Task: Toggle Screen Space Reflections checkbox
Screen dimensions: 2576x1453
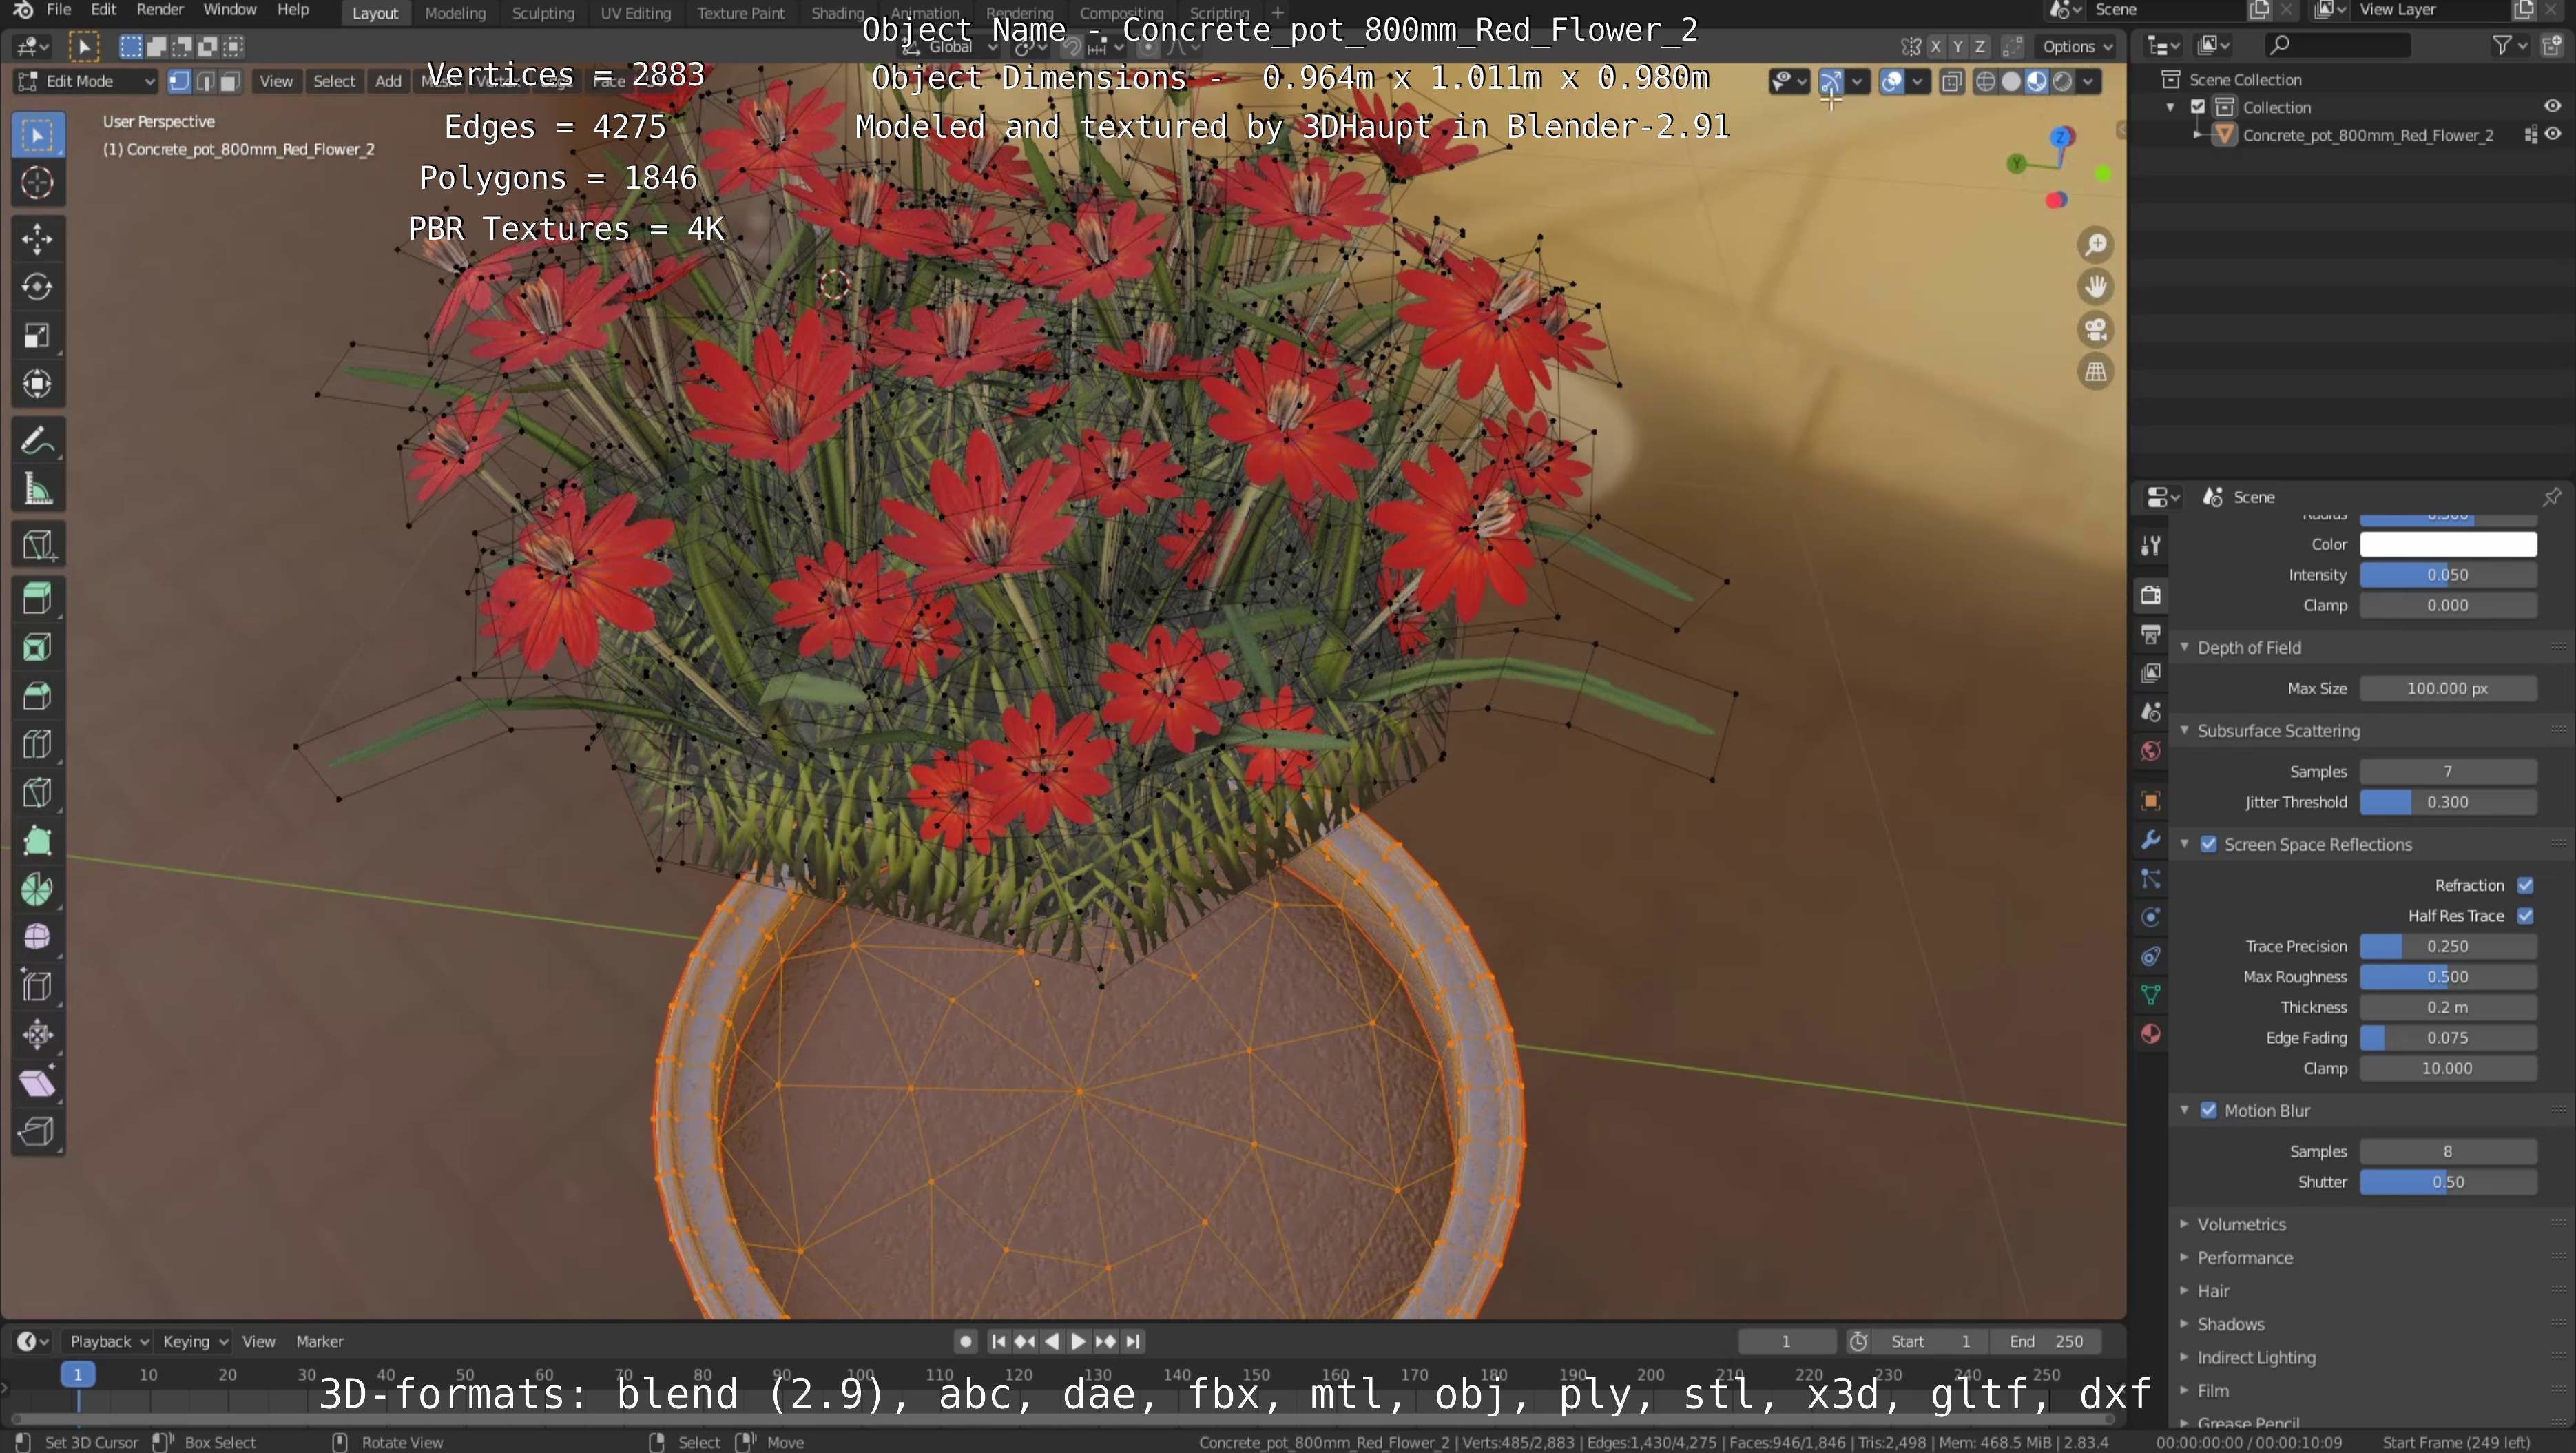Action: [x=2208, y=844]
